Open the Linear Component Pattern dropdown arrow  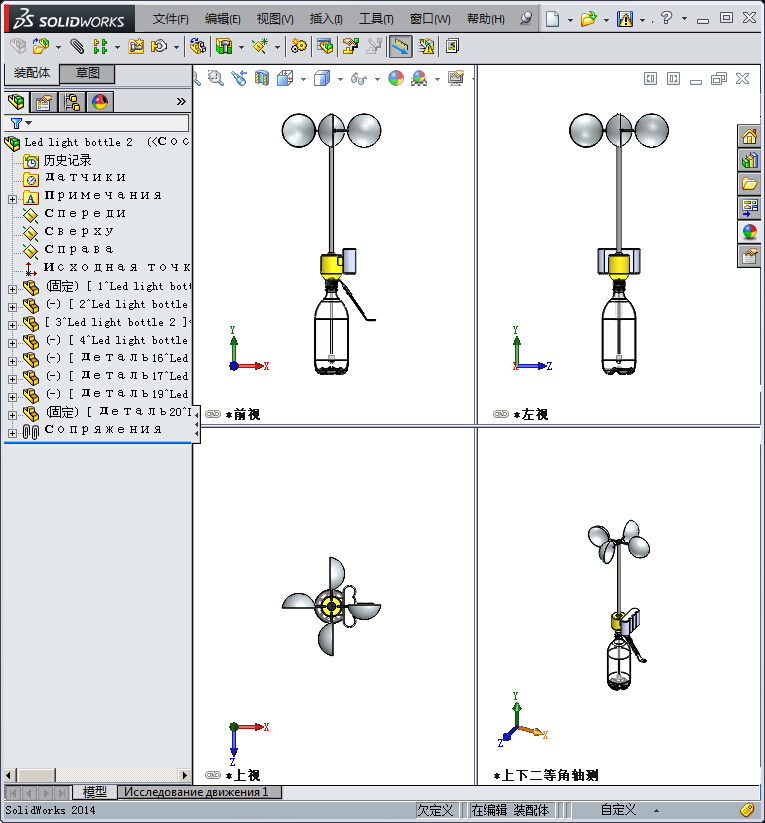117,47
